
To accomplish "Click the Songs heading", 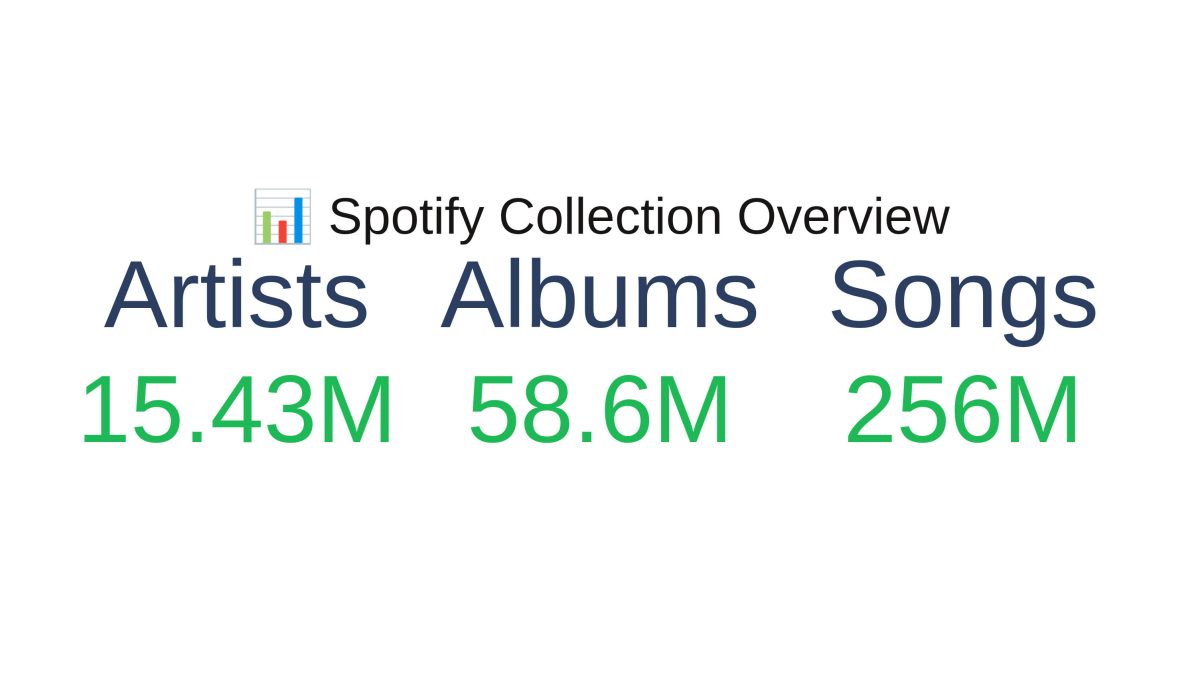I will point(963,296).
